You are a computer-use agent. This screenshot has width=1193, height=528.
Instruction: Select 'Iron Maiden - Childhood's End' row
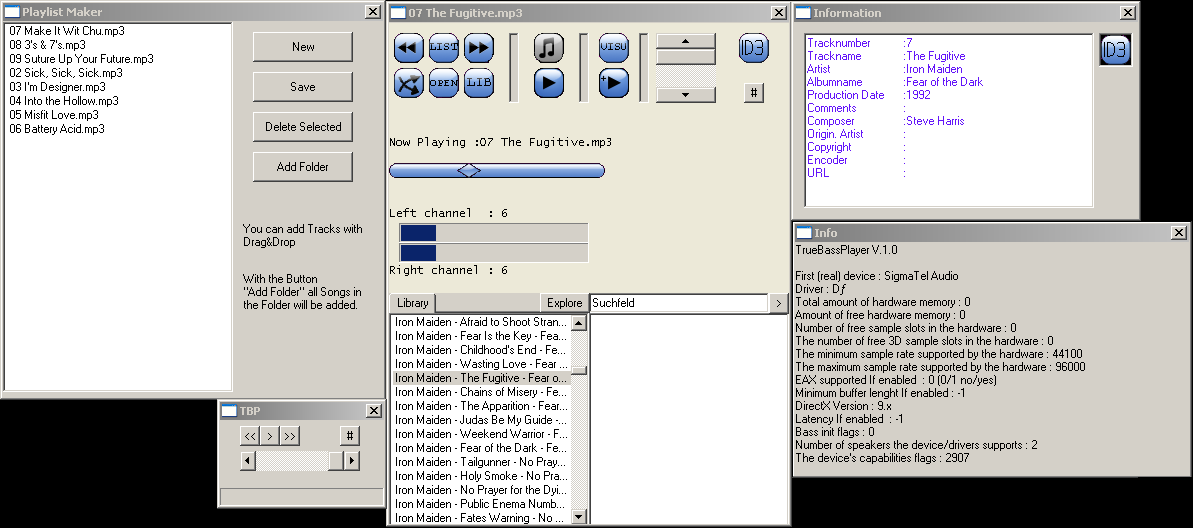pyautogui.click(x=481, y=350)
